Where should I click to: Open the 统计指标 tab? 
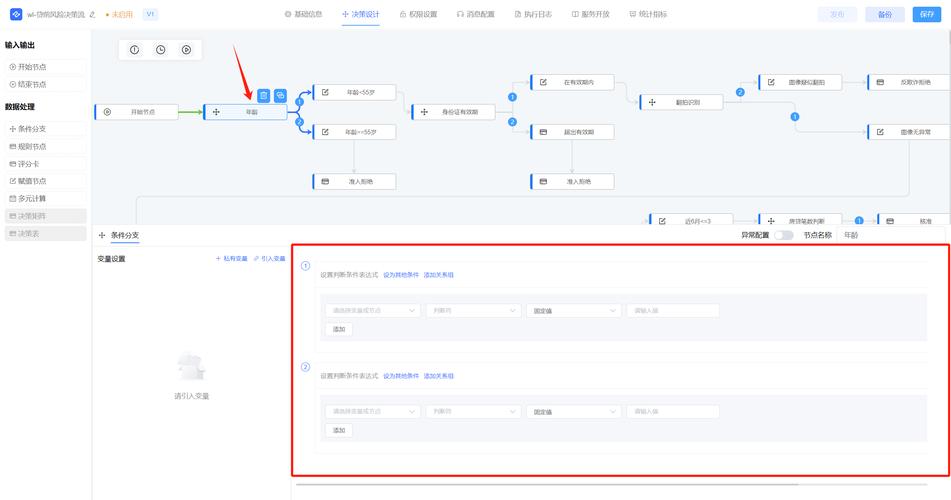648,14
